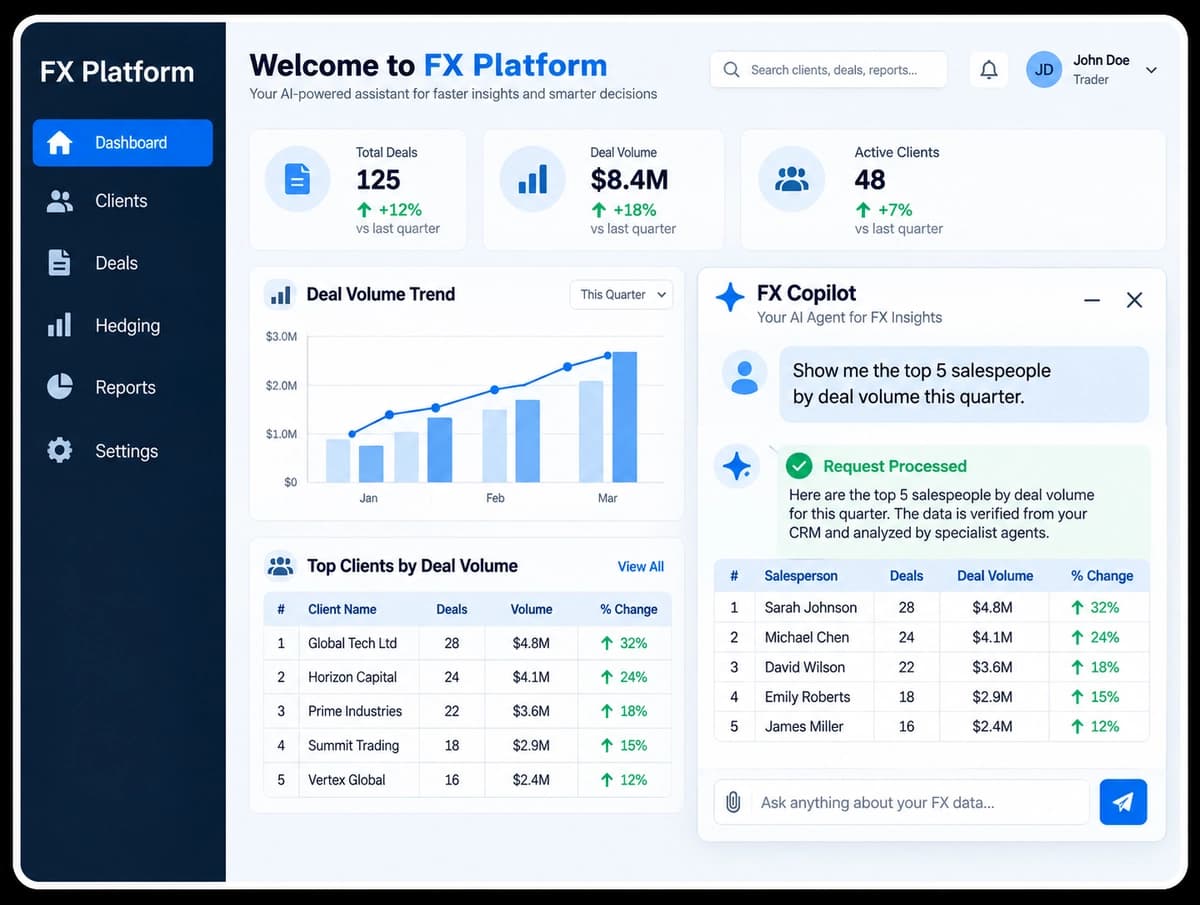This screenshot has height=905, width=1200.
Task: Click the chat message about top 5 salespeople
Action: click(x=963, y=384)
